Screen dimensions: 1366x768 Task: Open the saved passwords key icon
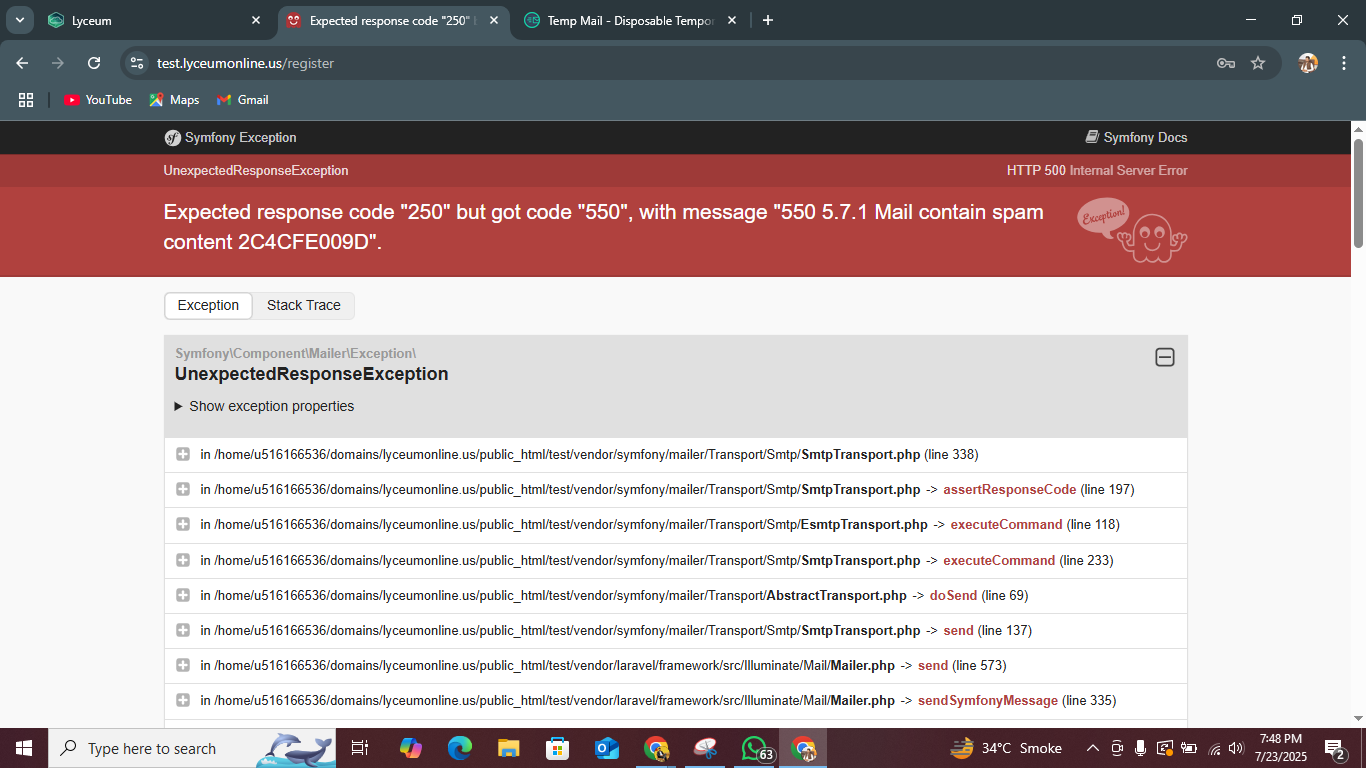(1225, 63)
